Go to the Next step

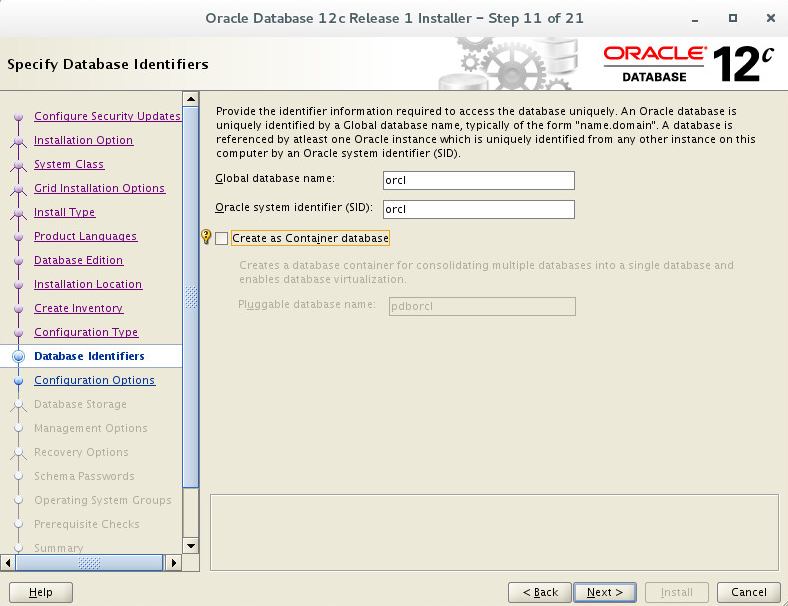click(x=605, y=592)
